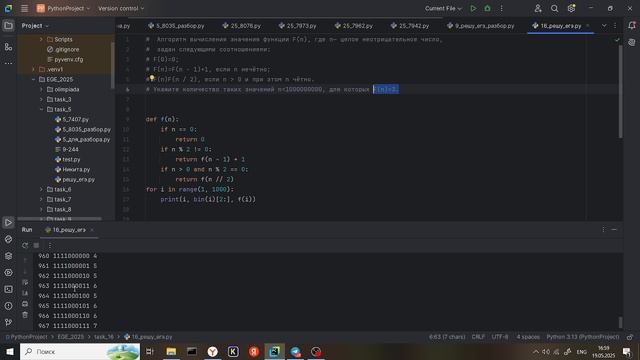The height and width of the screenshot is (360, 640).
Task: Start debugging with the bug icon
Action: pyautogui.click(x=487, y=8)
